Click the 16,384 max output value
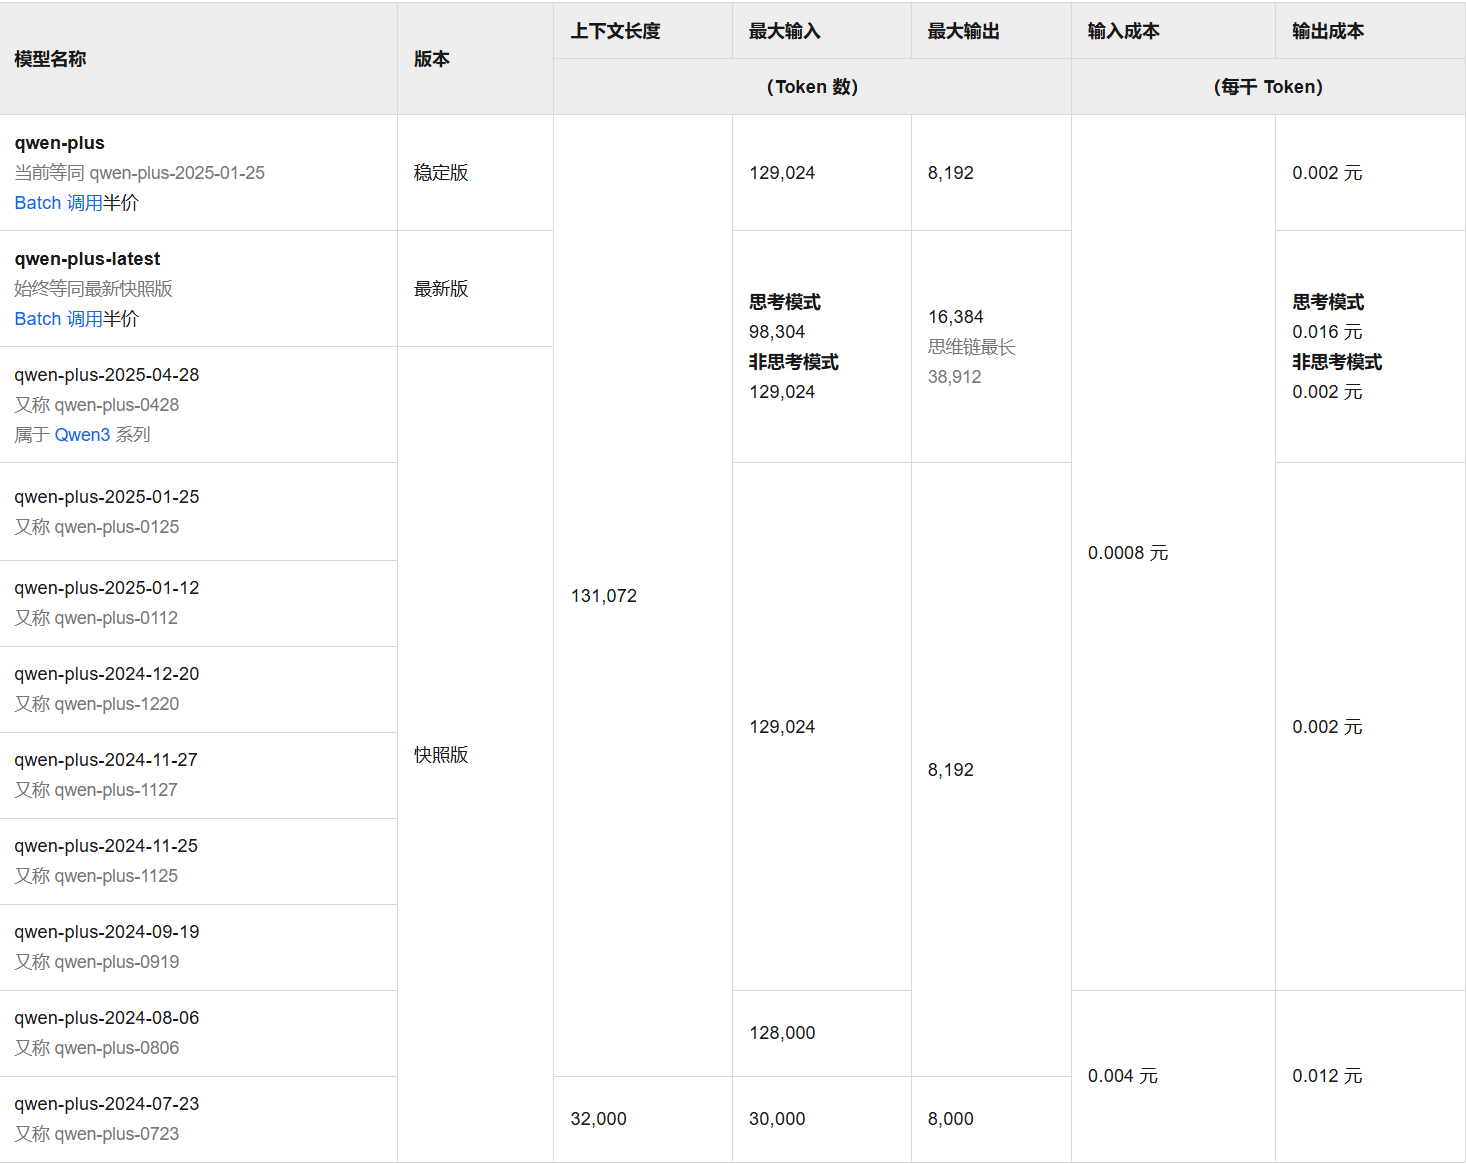This screenshot has width=1466, height=1164. point(955,317)
